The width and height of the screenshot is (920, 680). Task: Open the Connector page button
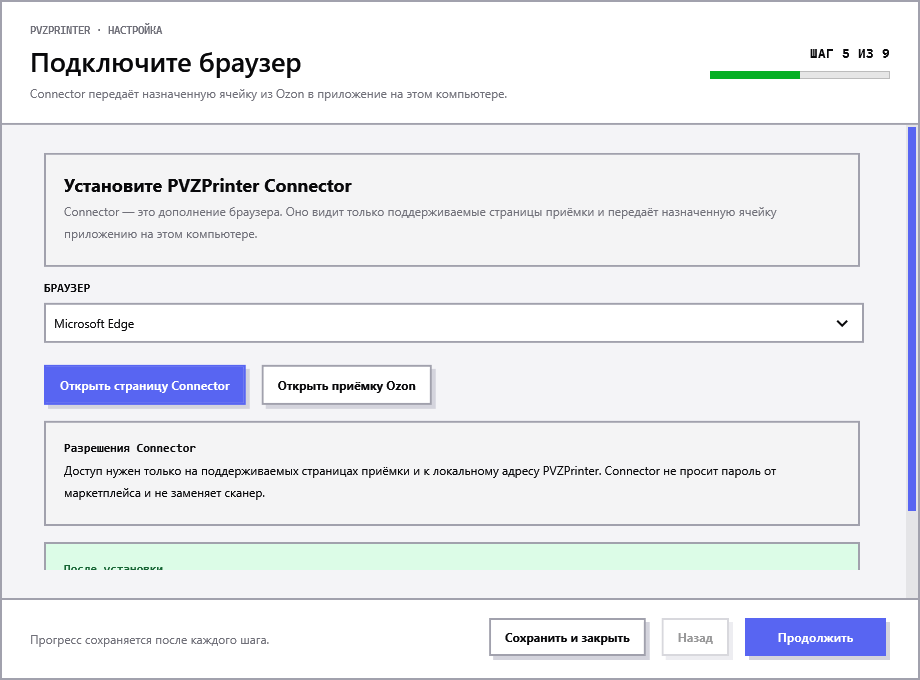click(144, 385)
